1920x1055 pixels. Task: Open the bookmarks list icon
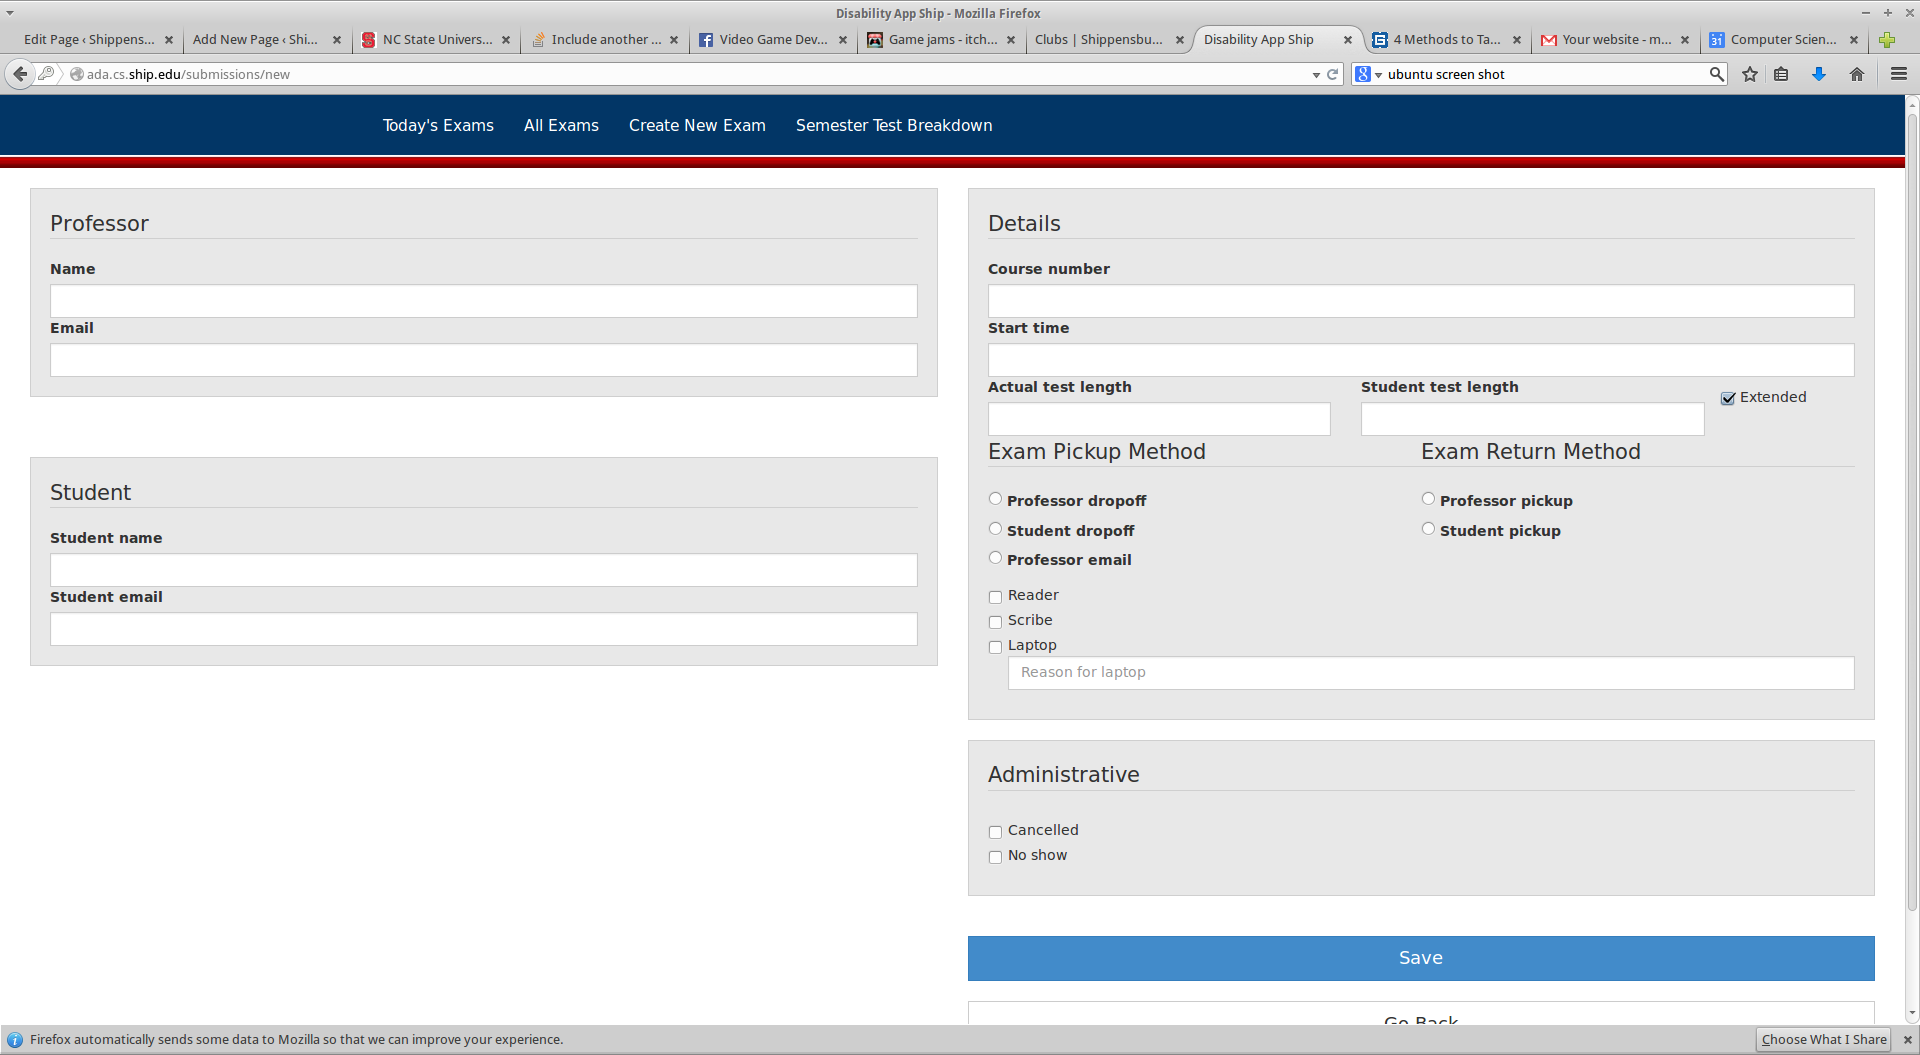1781,74
